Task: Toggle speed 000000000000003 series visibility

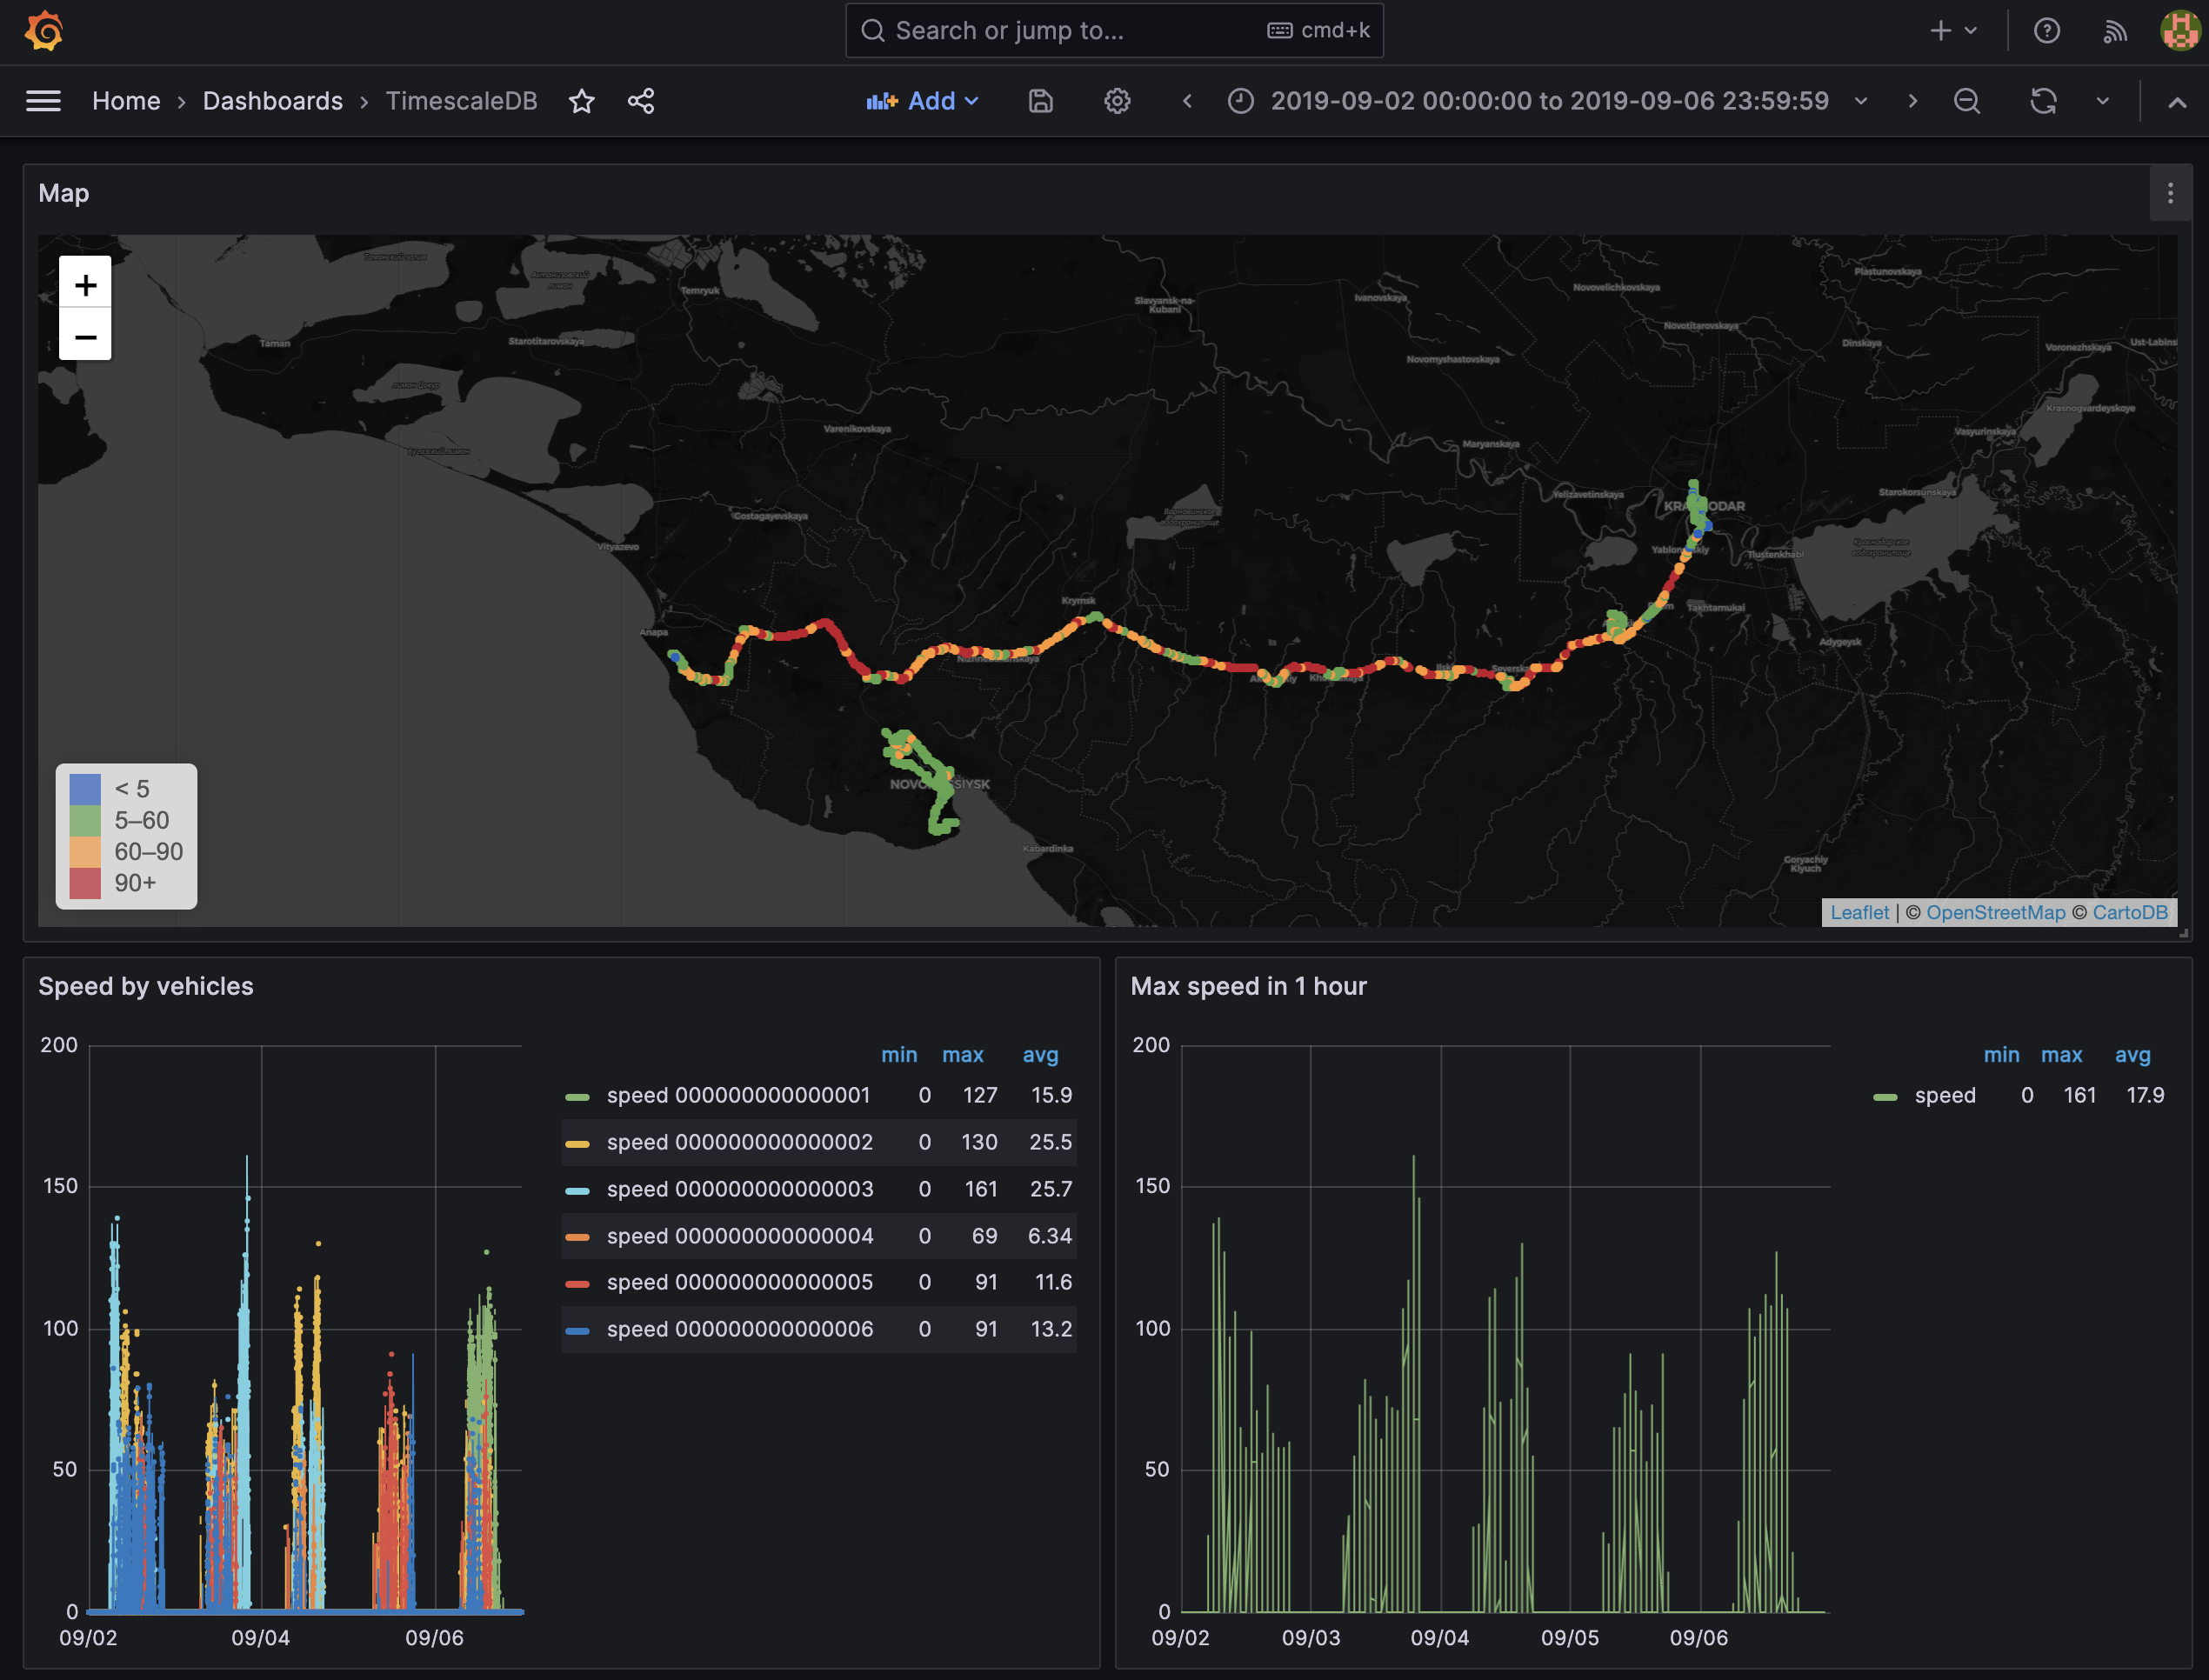Action: point(739,1189)
